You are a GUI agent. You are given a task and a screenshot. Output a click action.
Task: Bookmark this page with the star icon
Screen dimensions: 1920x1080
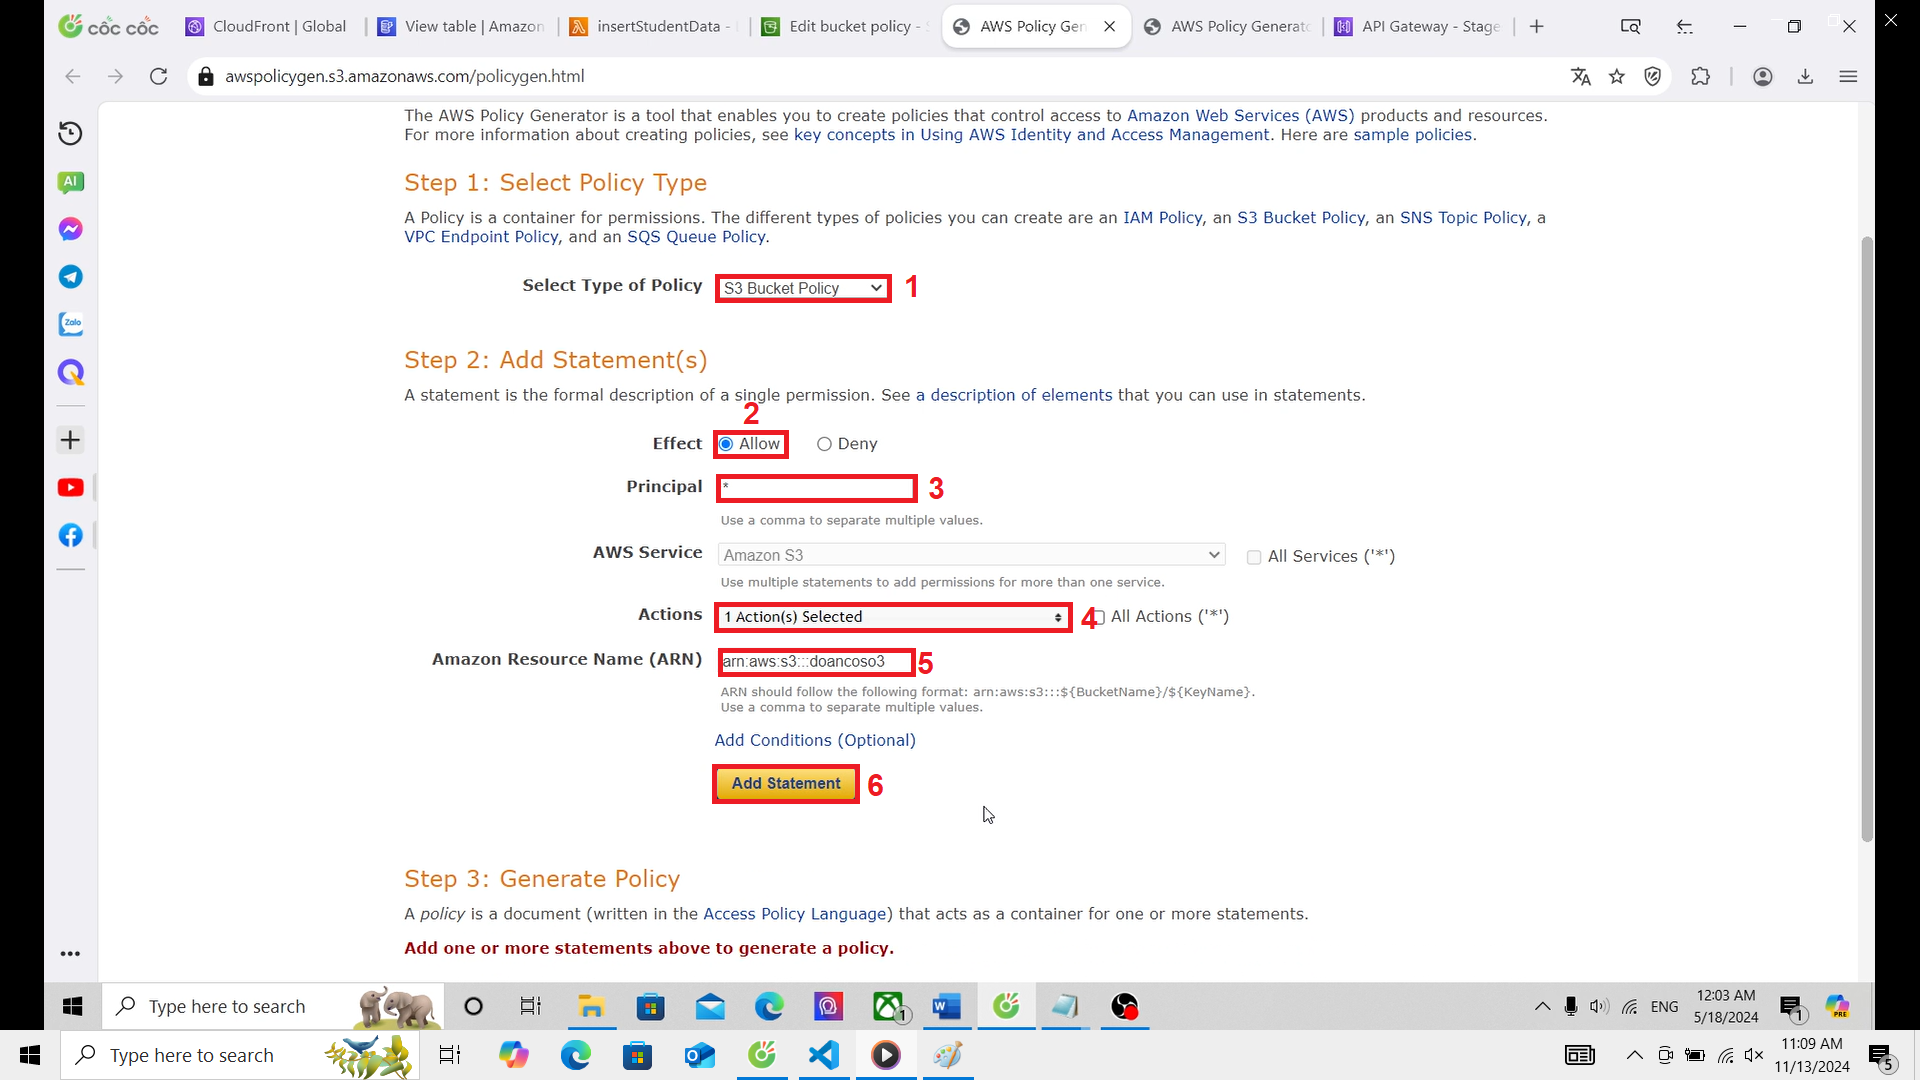[x=1617, y=76]
